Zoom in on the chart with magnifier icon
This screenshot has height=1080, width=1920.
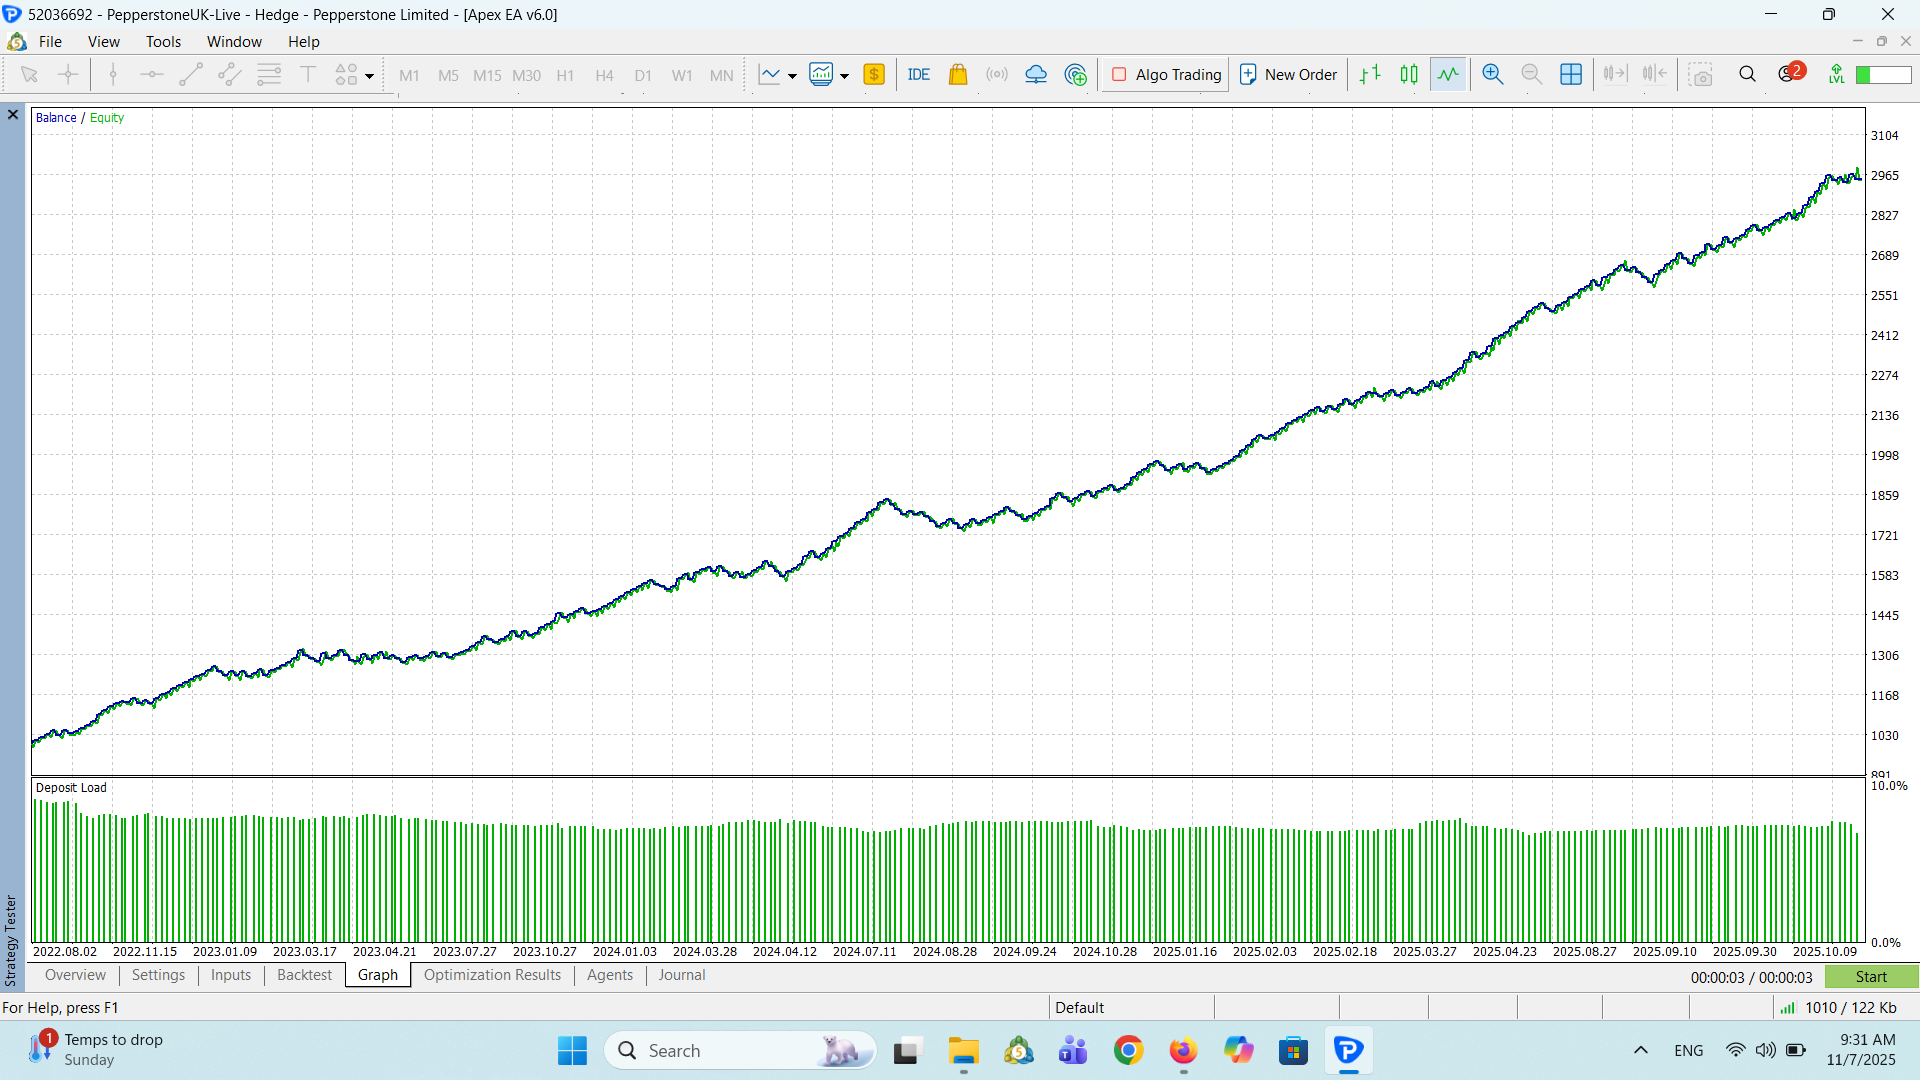(x=1492, y=73)
